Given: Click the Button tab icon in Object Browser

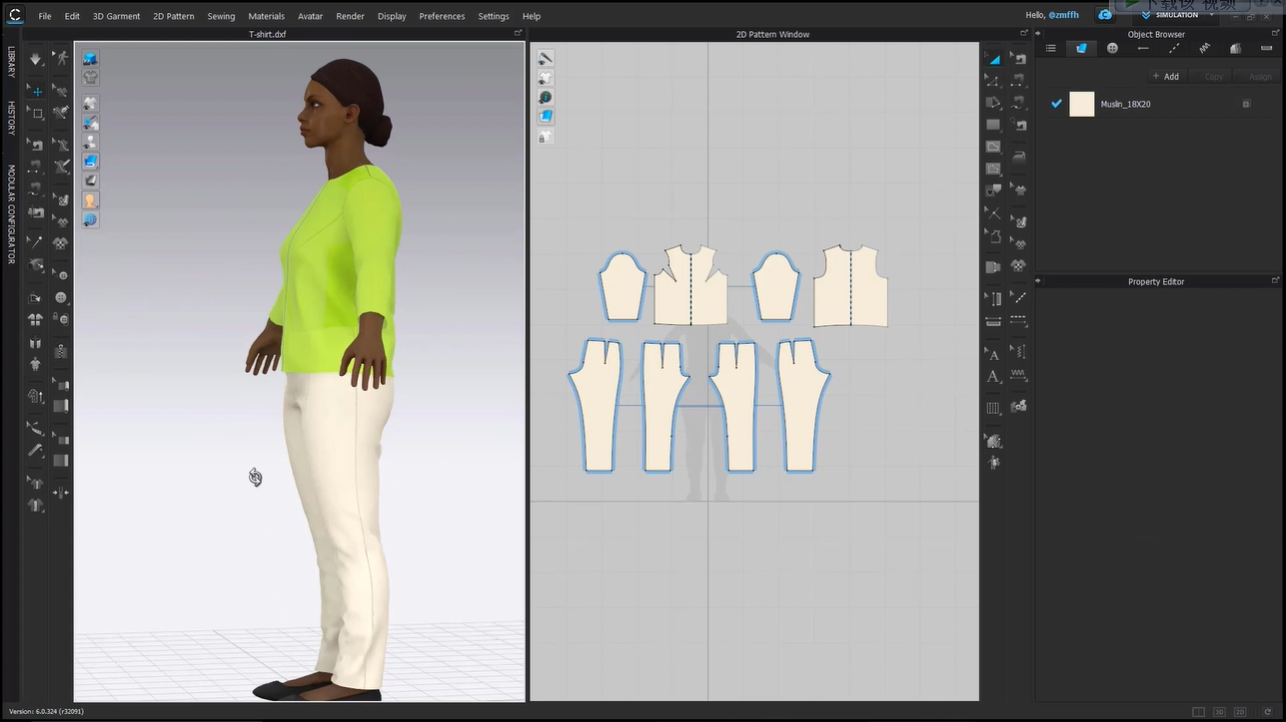Looking at the screenshot, I should pos(1112,48).
